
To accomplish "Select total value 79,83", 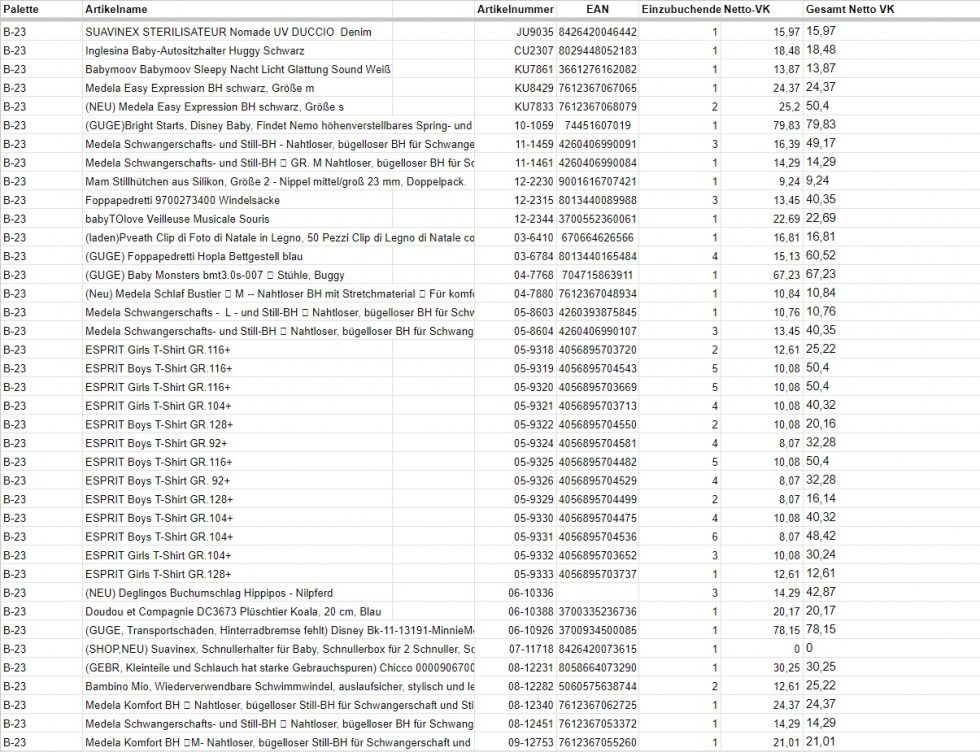I will [821, 124].
